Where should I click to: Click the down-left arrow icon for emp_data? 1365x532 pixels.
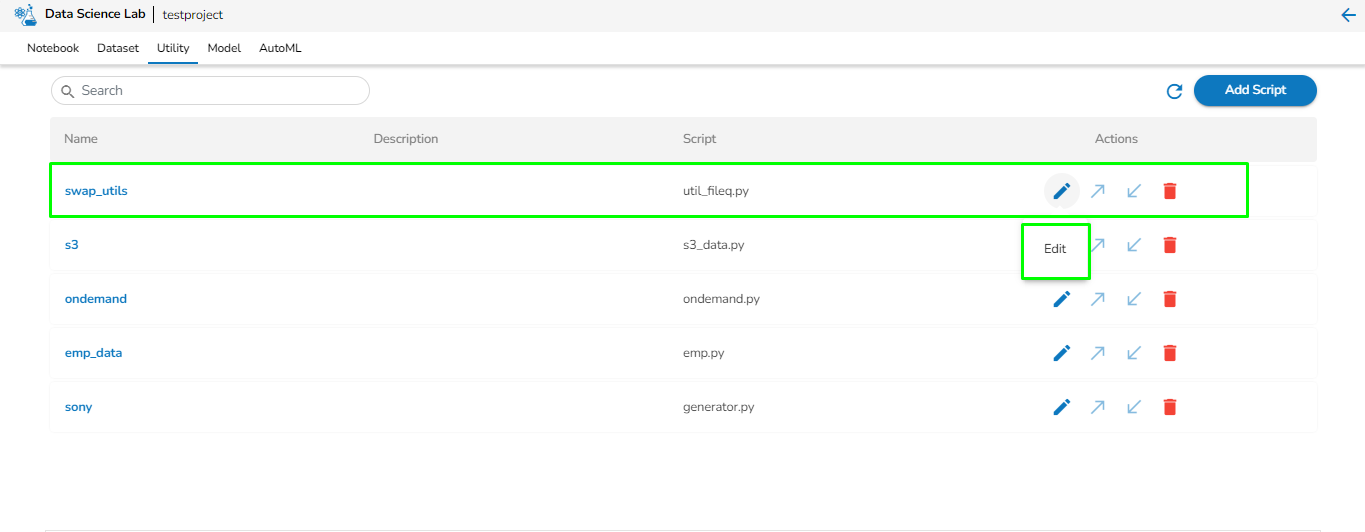(1134, 353)
